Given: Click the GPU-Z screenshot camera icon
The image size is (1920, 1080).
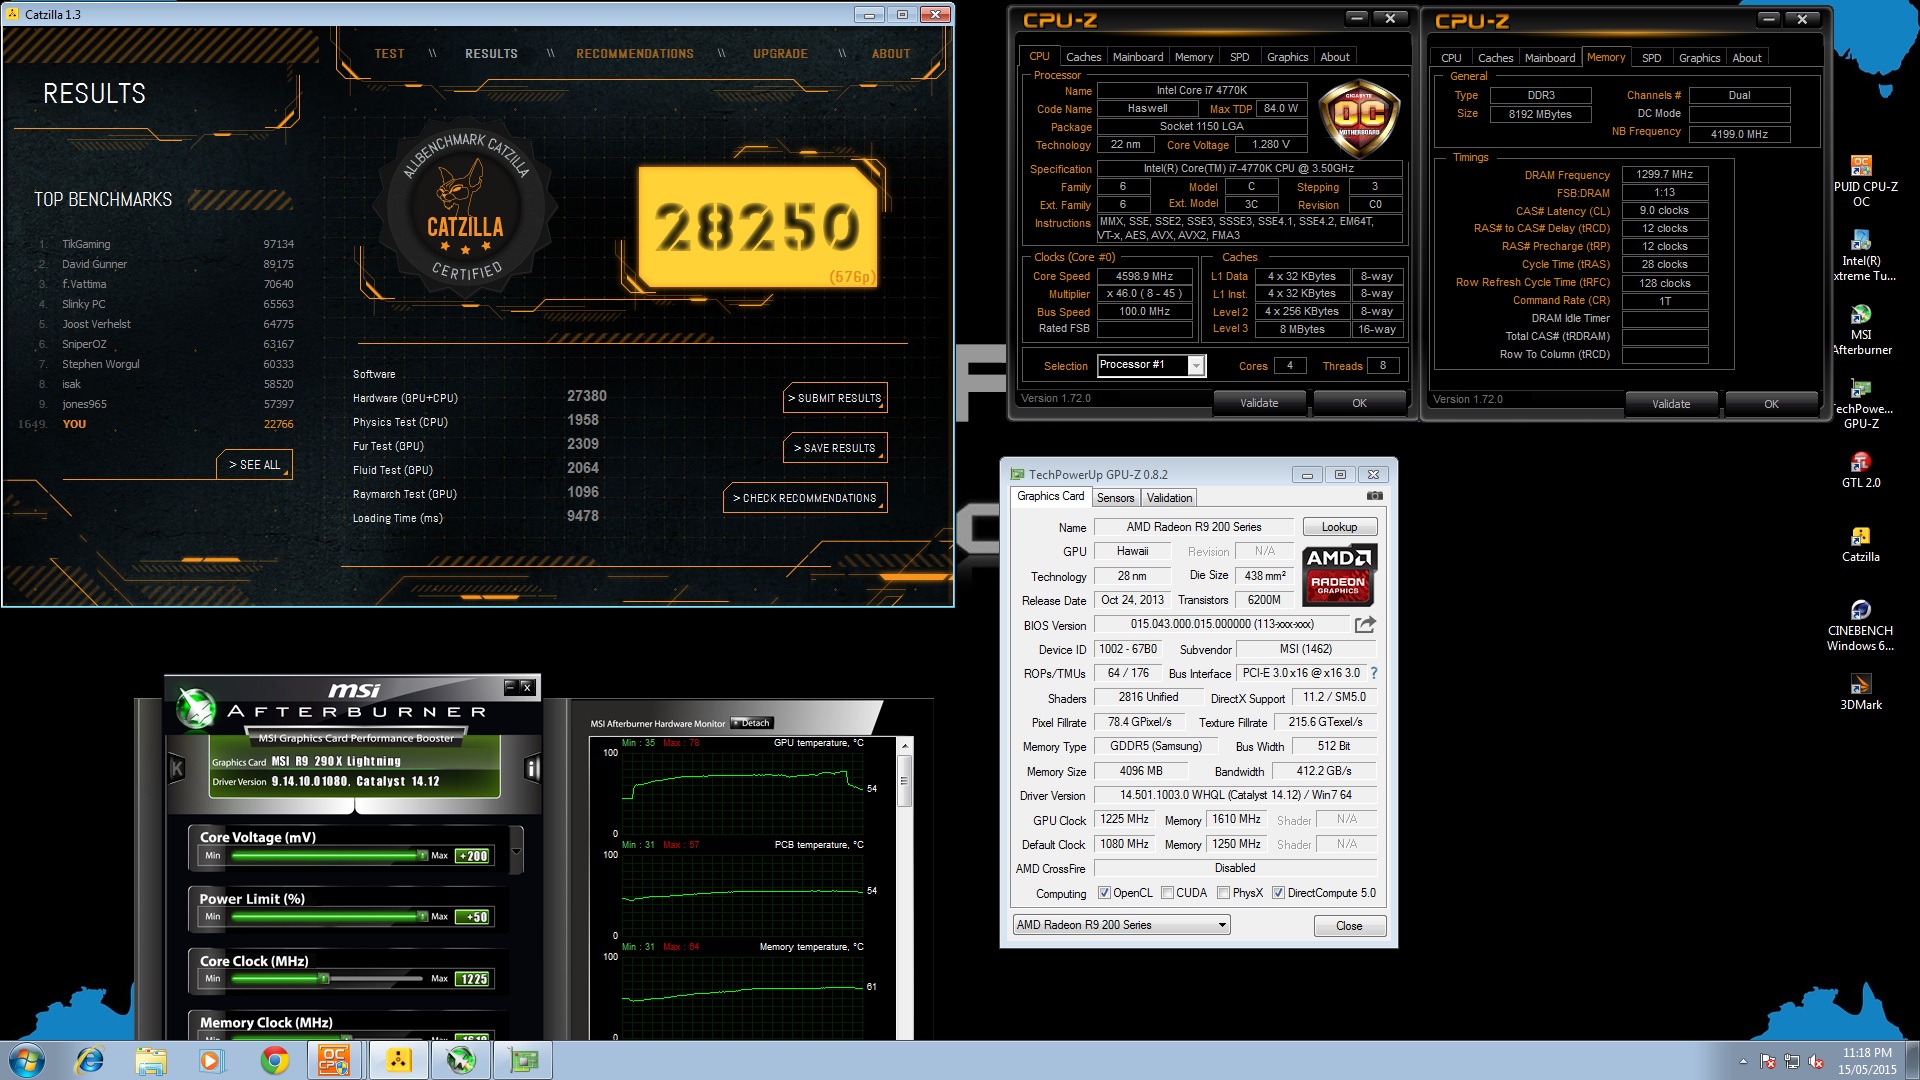Looking at the screenshot, I should [x=1375, y=496].
